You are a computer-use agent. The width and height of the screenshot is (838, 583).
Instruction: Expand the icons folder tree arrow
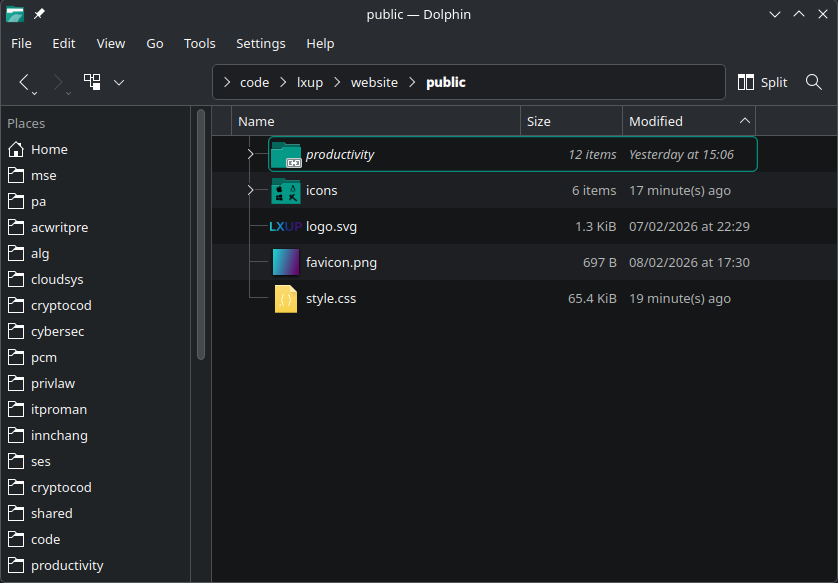[x=249, y=190]
